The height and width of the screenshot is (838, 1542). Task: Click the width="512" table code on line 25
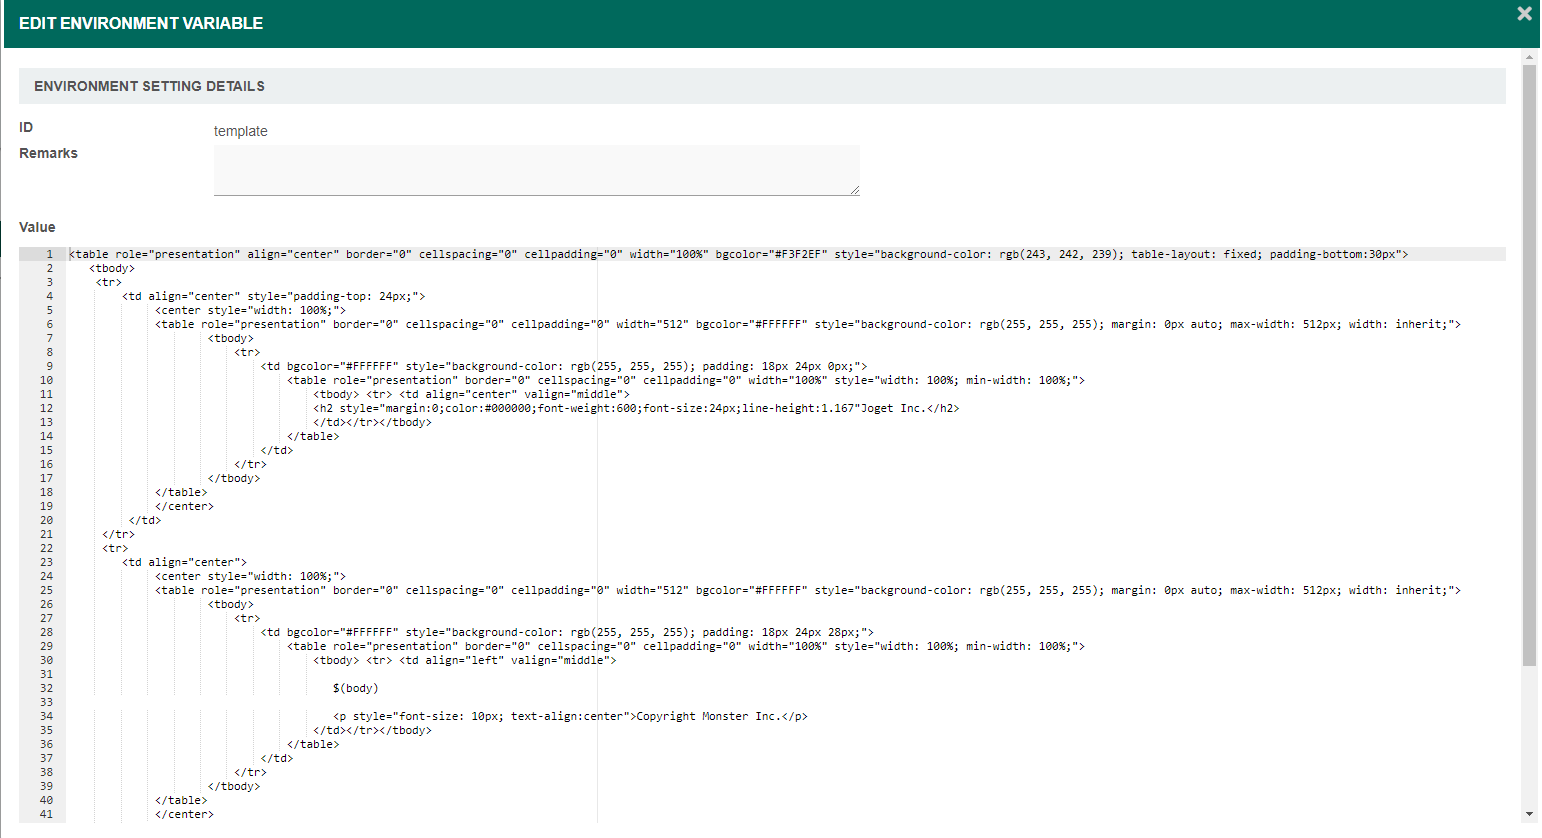click(808, 590)
